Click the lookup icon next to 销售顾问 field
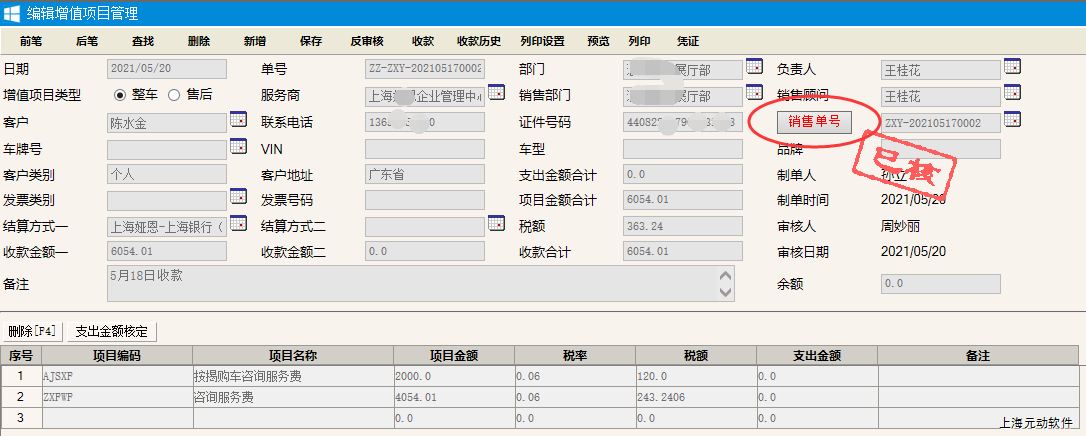Viewport: 1086px width, 436px height. point(1012,93)
